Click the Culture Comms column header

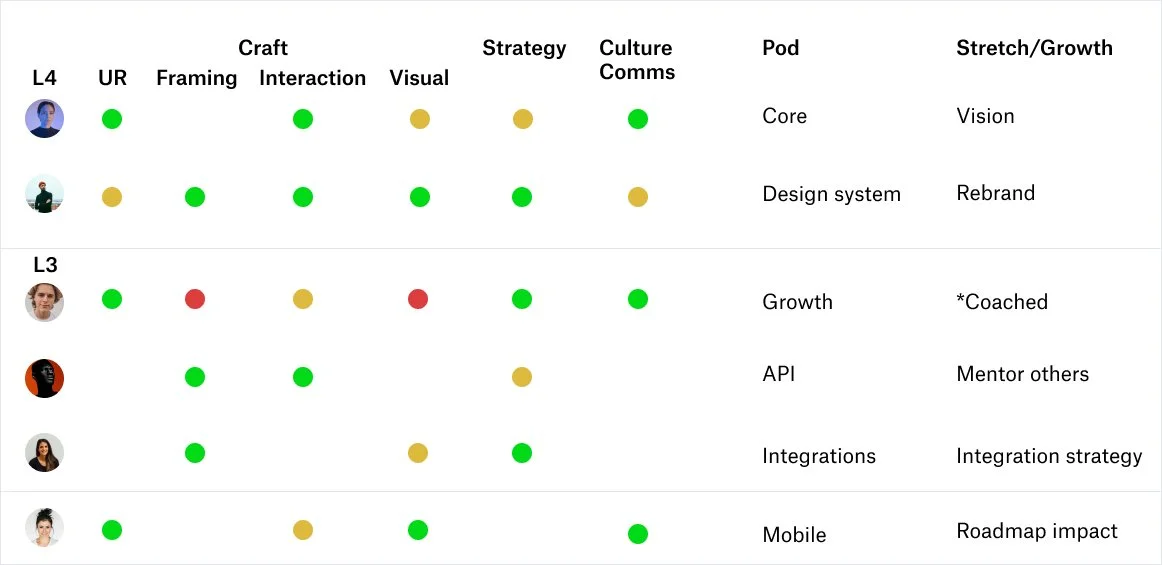tap(637, 60)
